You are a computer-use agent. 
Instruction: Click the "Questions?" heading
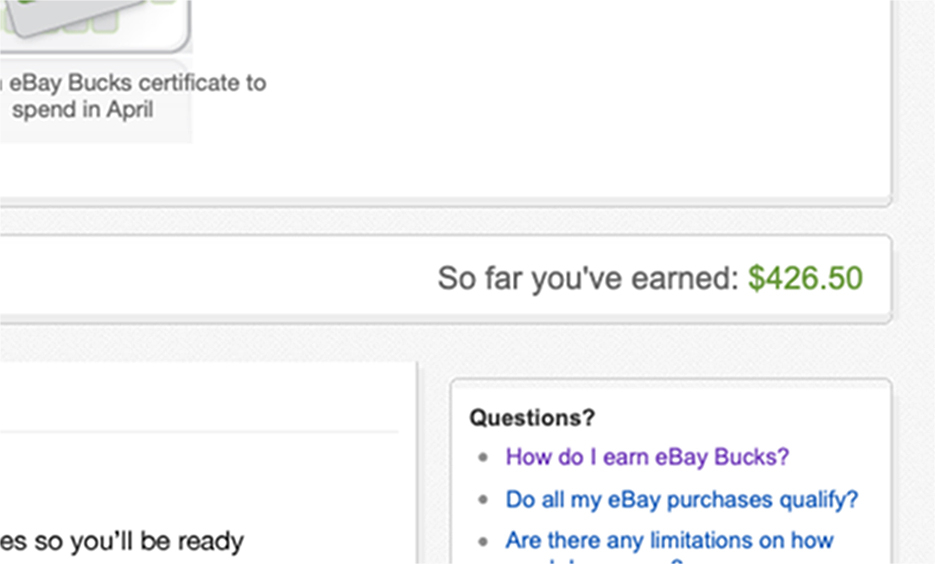[x=532, y=417]
